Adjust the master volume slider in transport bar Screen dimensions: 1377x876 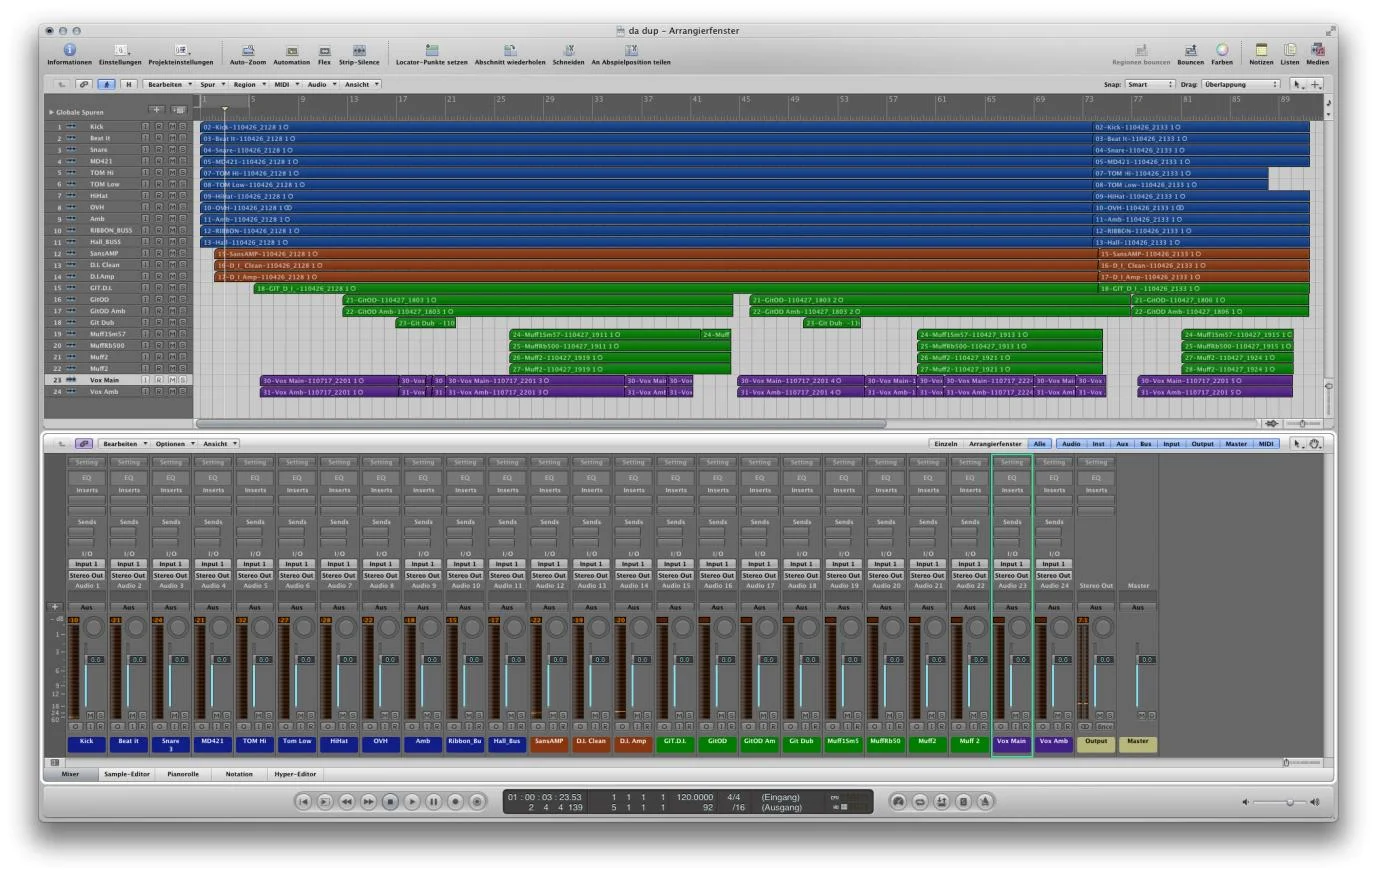[x=1289, y=802]
